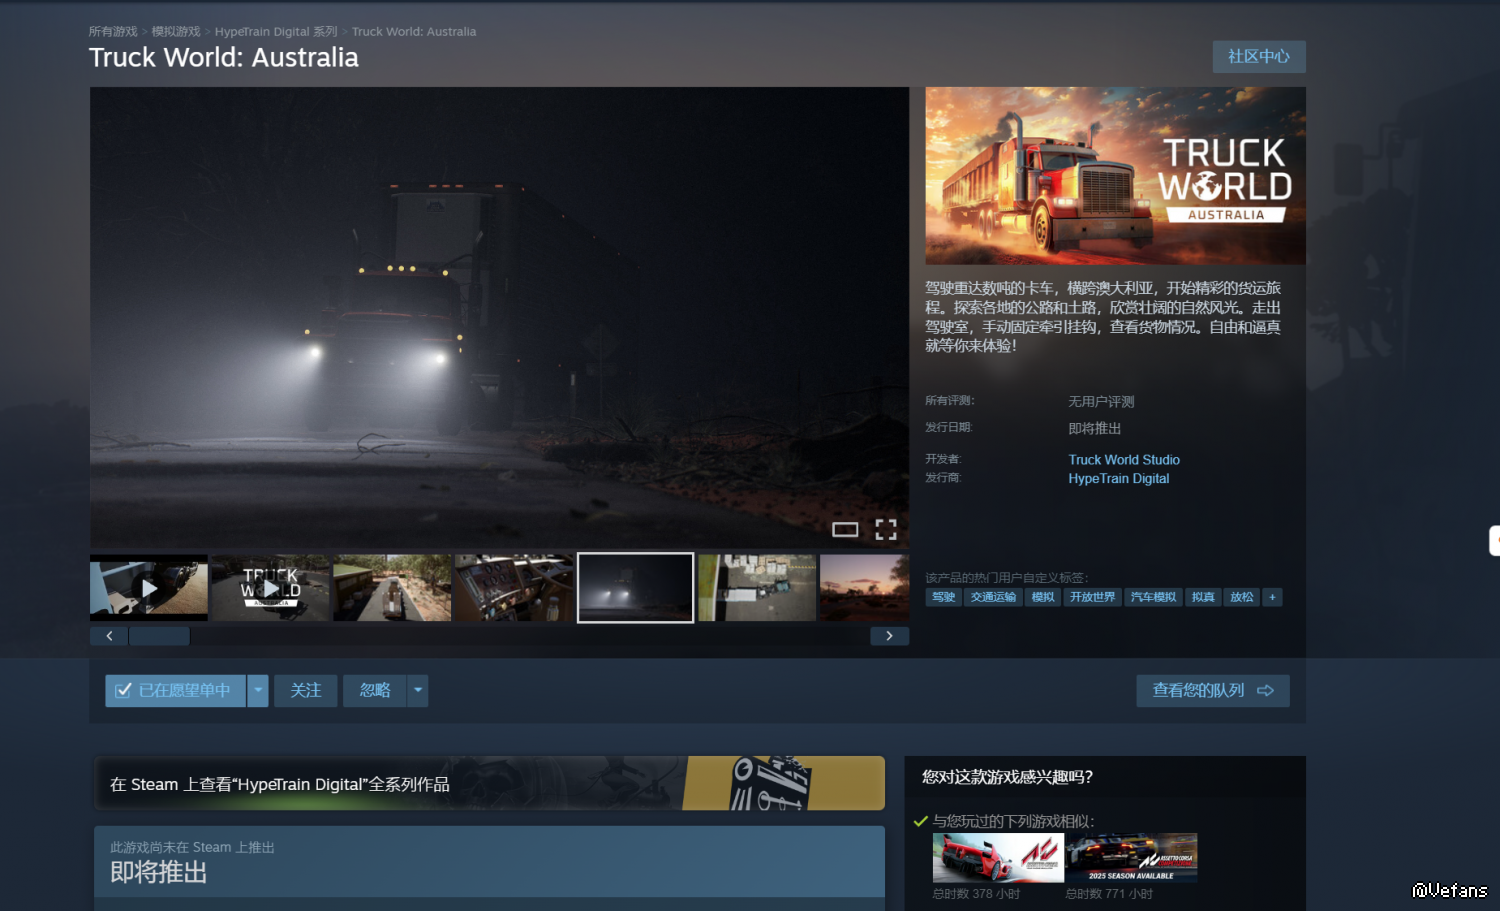
Task: Click the 拟真 tag
Action: (1203, 597)
